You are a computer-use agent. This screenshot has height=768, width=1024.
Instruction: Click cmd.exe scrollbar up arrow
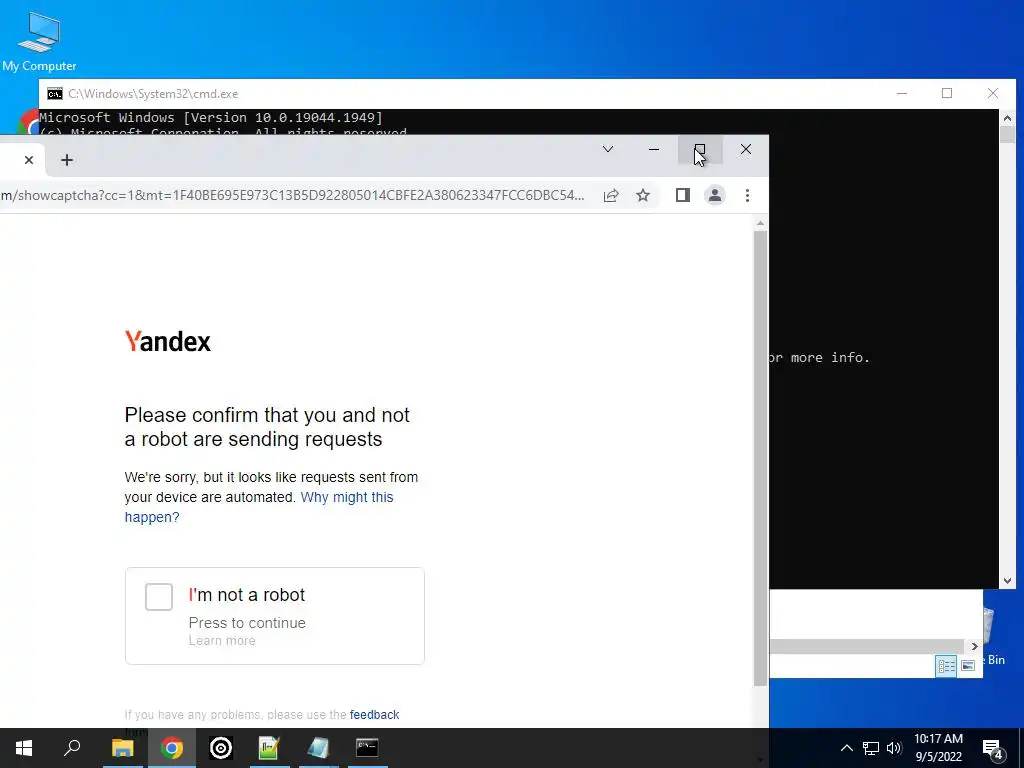click(x=1007, y=118)
